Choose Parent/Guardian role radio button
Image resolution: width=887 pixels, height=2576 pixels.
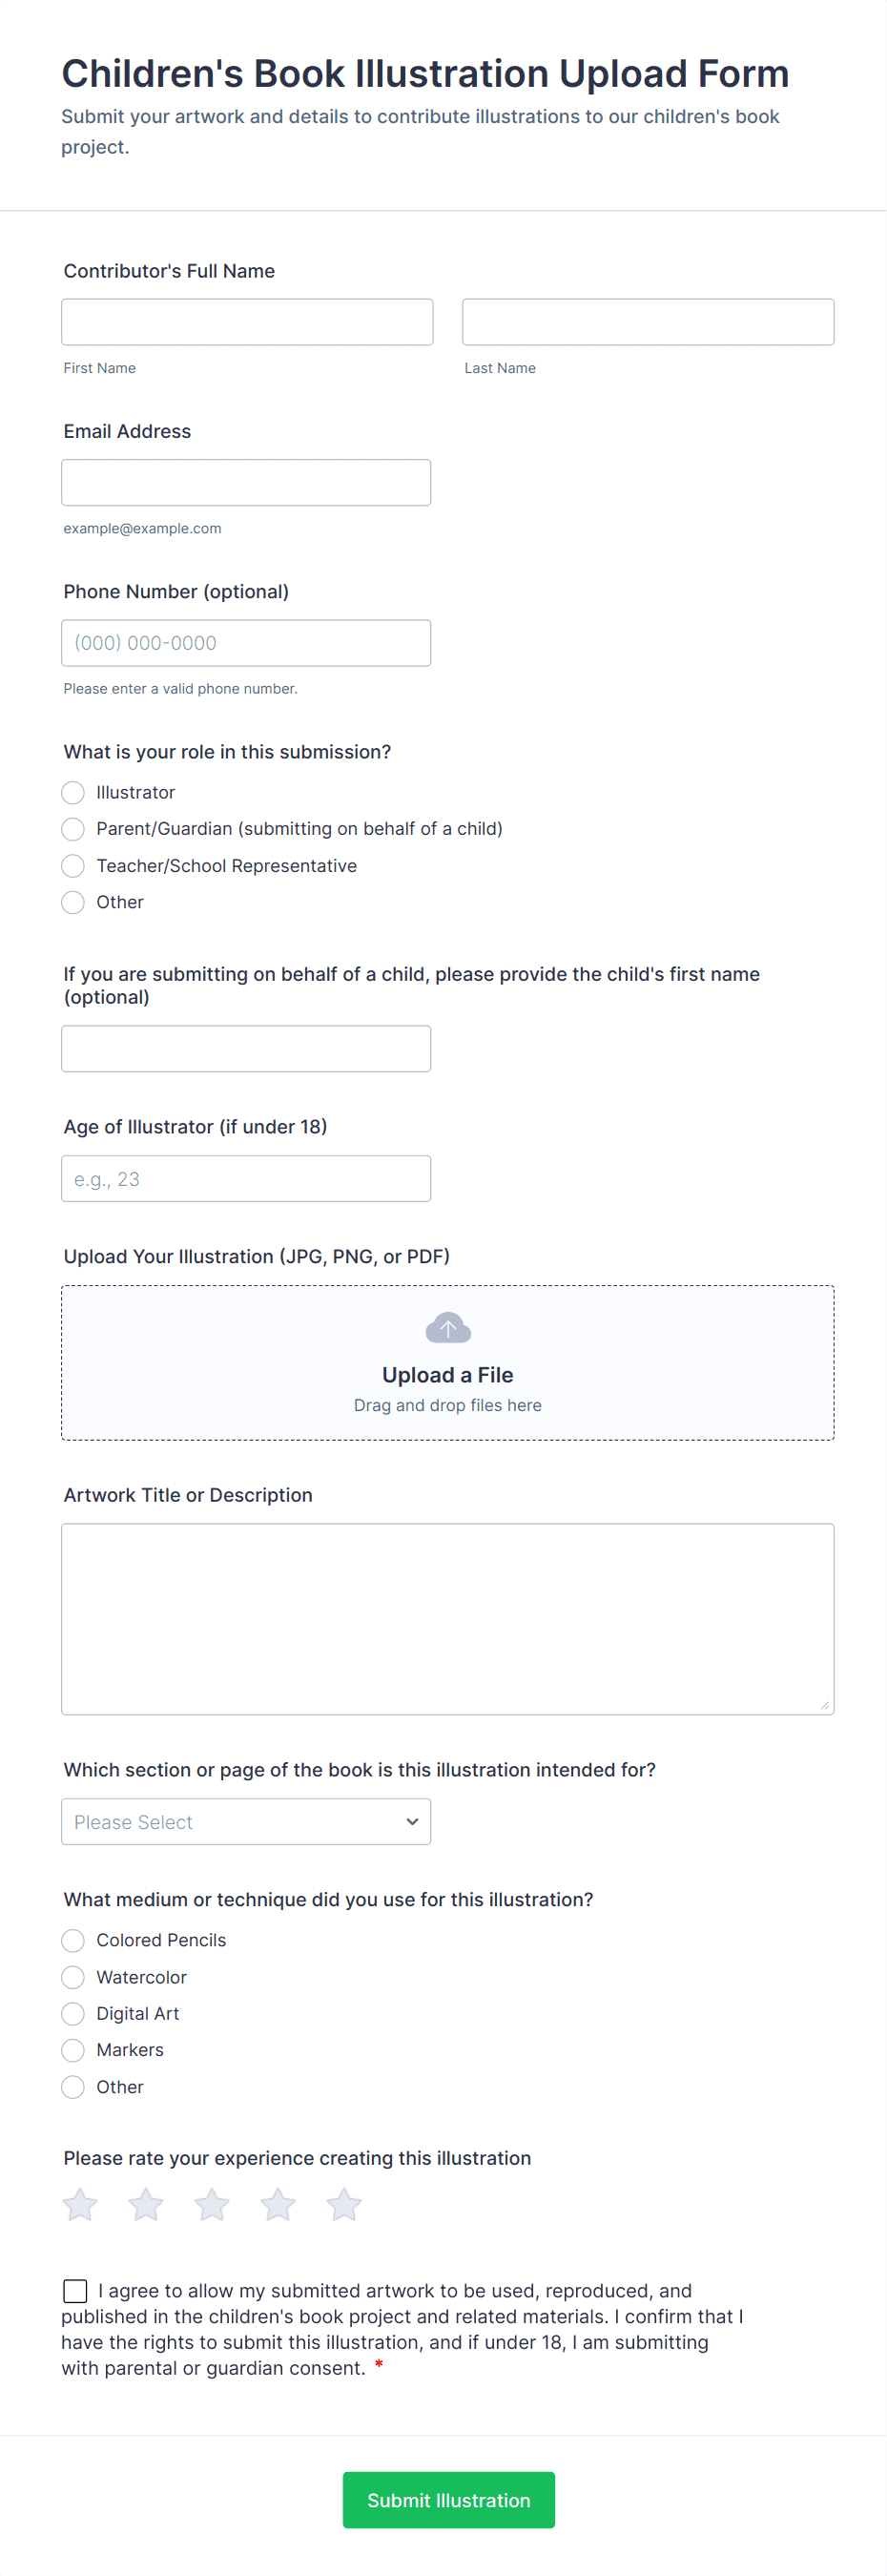click(x=73, y=829)
